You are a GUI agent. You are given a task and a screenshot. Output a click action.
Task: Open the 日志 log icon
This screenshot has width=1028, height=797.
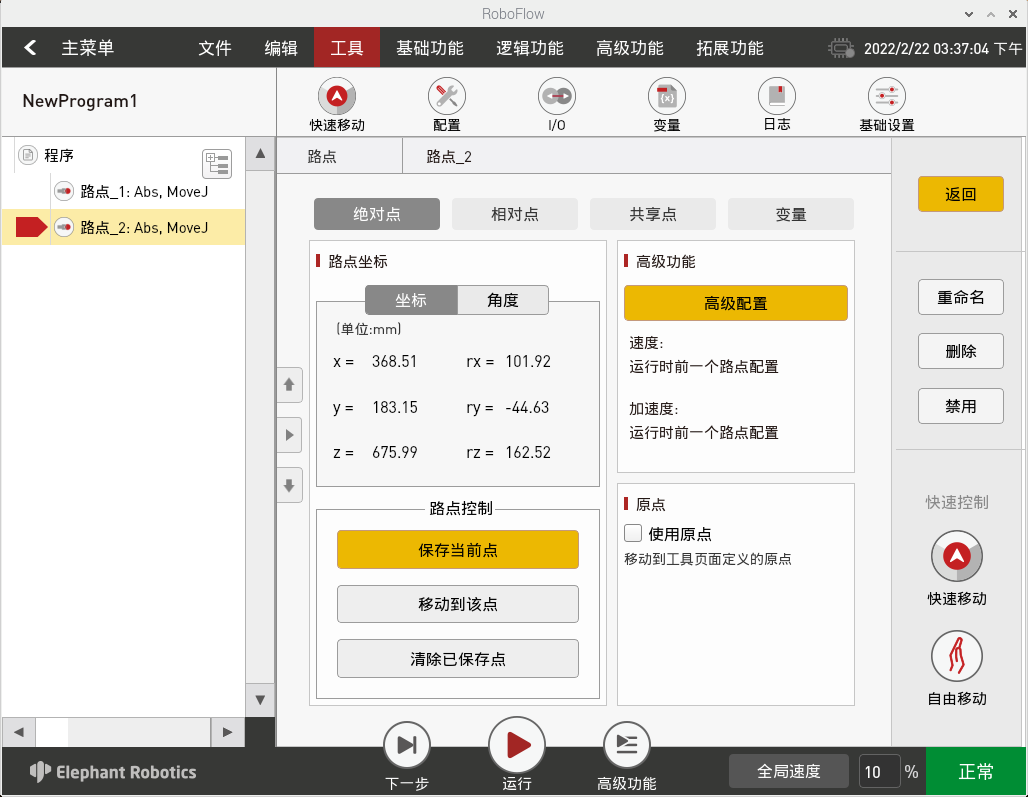click(x=776, y=97)
